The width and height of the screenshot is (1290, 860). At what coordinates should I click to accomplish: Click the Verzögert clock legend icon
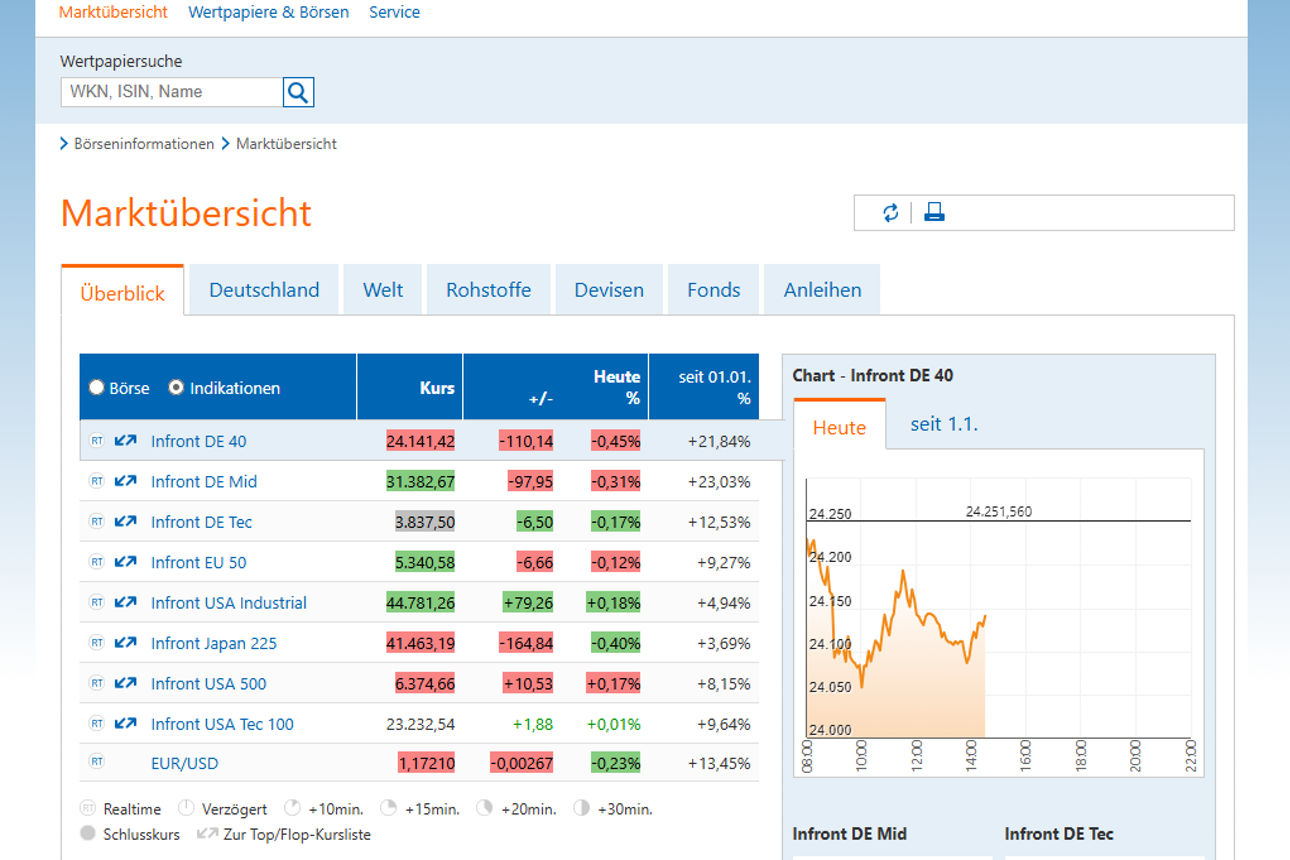pyautogui.click(x=186, y=808)
